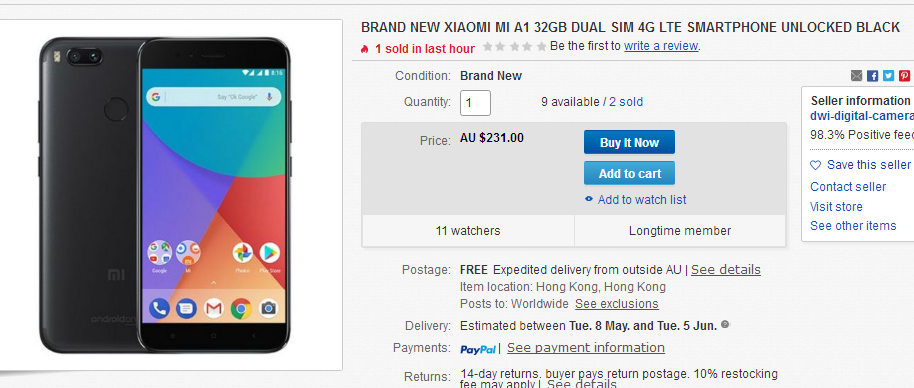914x388 pixels.
Task: Click the star rating row
Action: 515,46
